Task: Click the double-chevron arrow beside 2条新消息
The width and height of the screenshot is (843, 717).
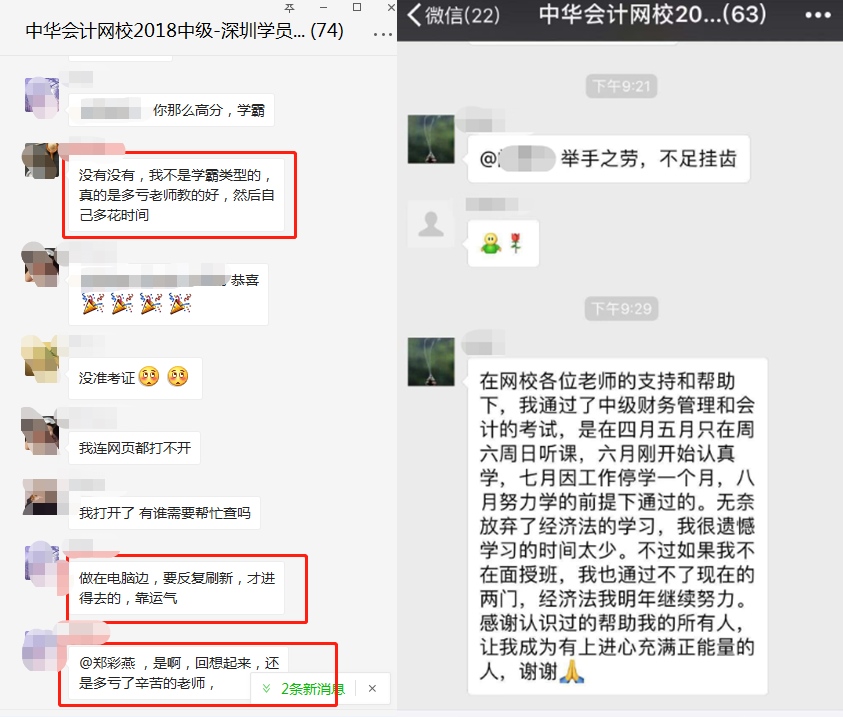Action: tap(266, 689)
